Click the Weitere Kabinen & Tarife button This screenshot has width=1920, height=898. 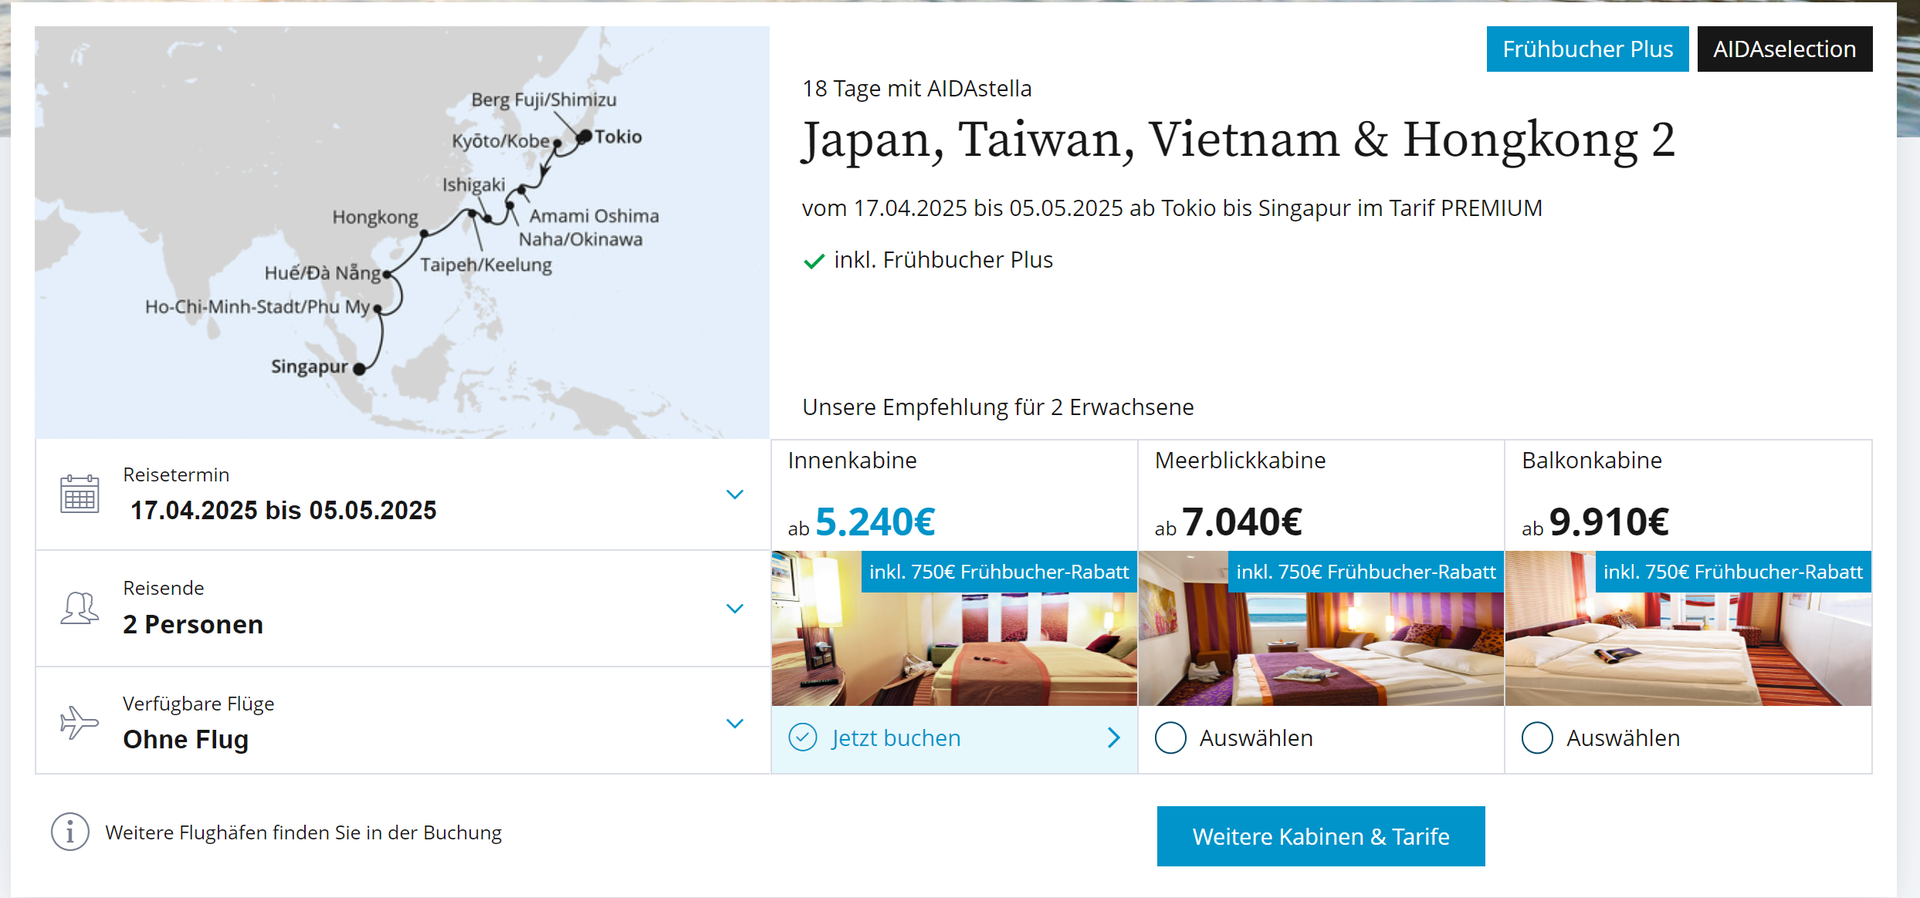tap(1320, 836)
